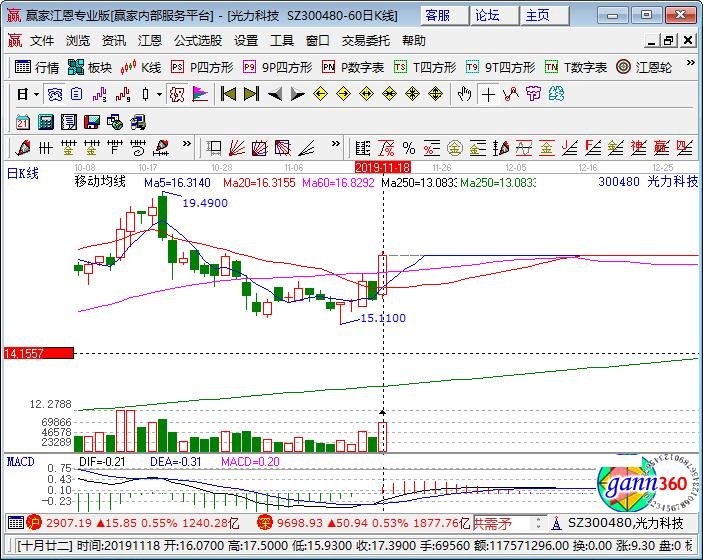Select the fan lines drawing tool
Viewport: 703px width, 560px height.
237,148
